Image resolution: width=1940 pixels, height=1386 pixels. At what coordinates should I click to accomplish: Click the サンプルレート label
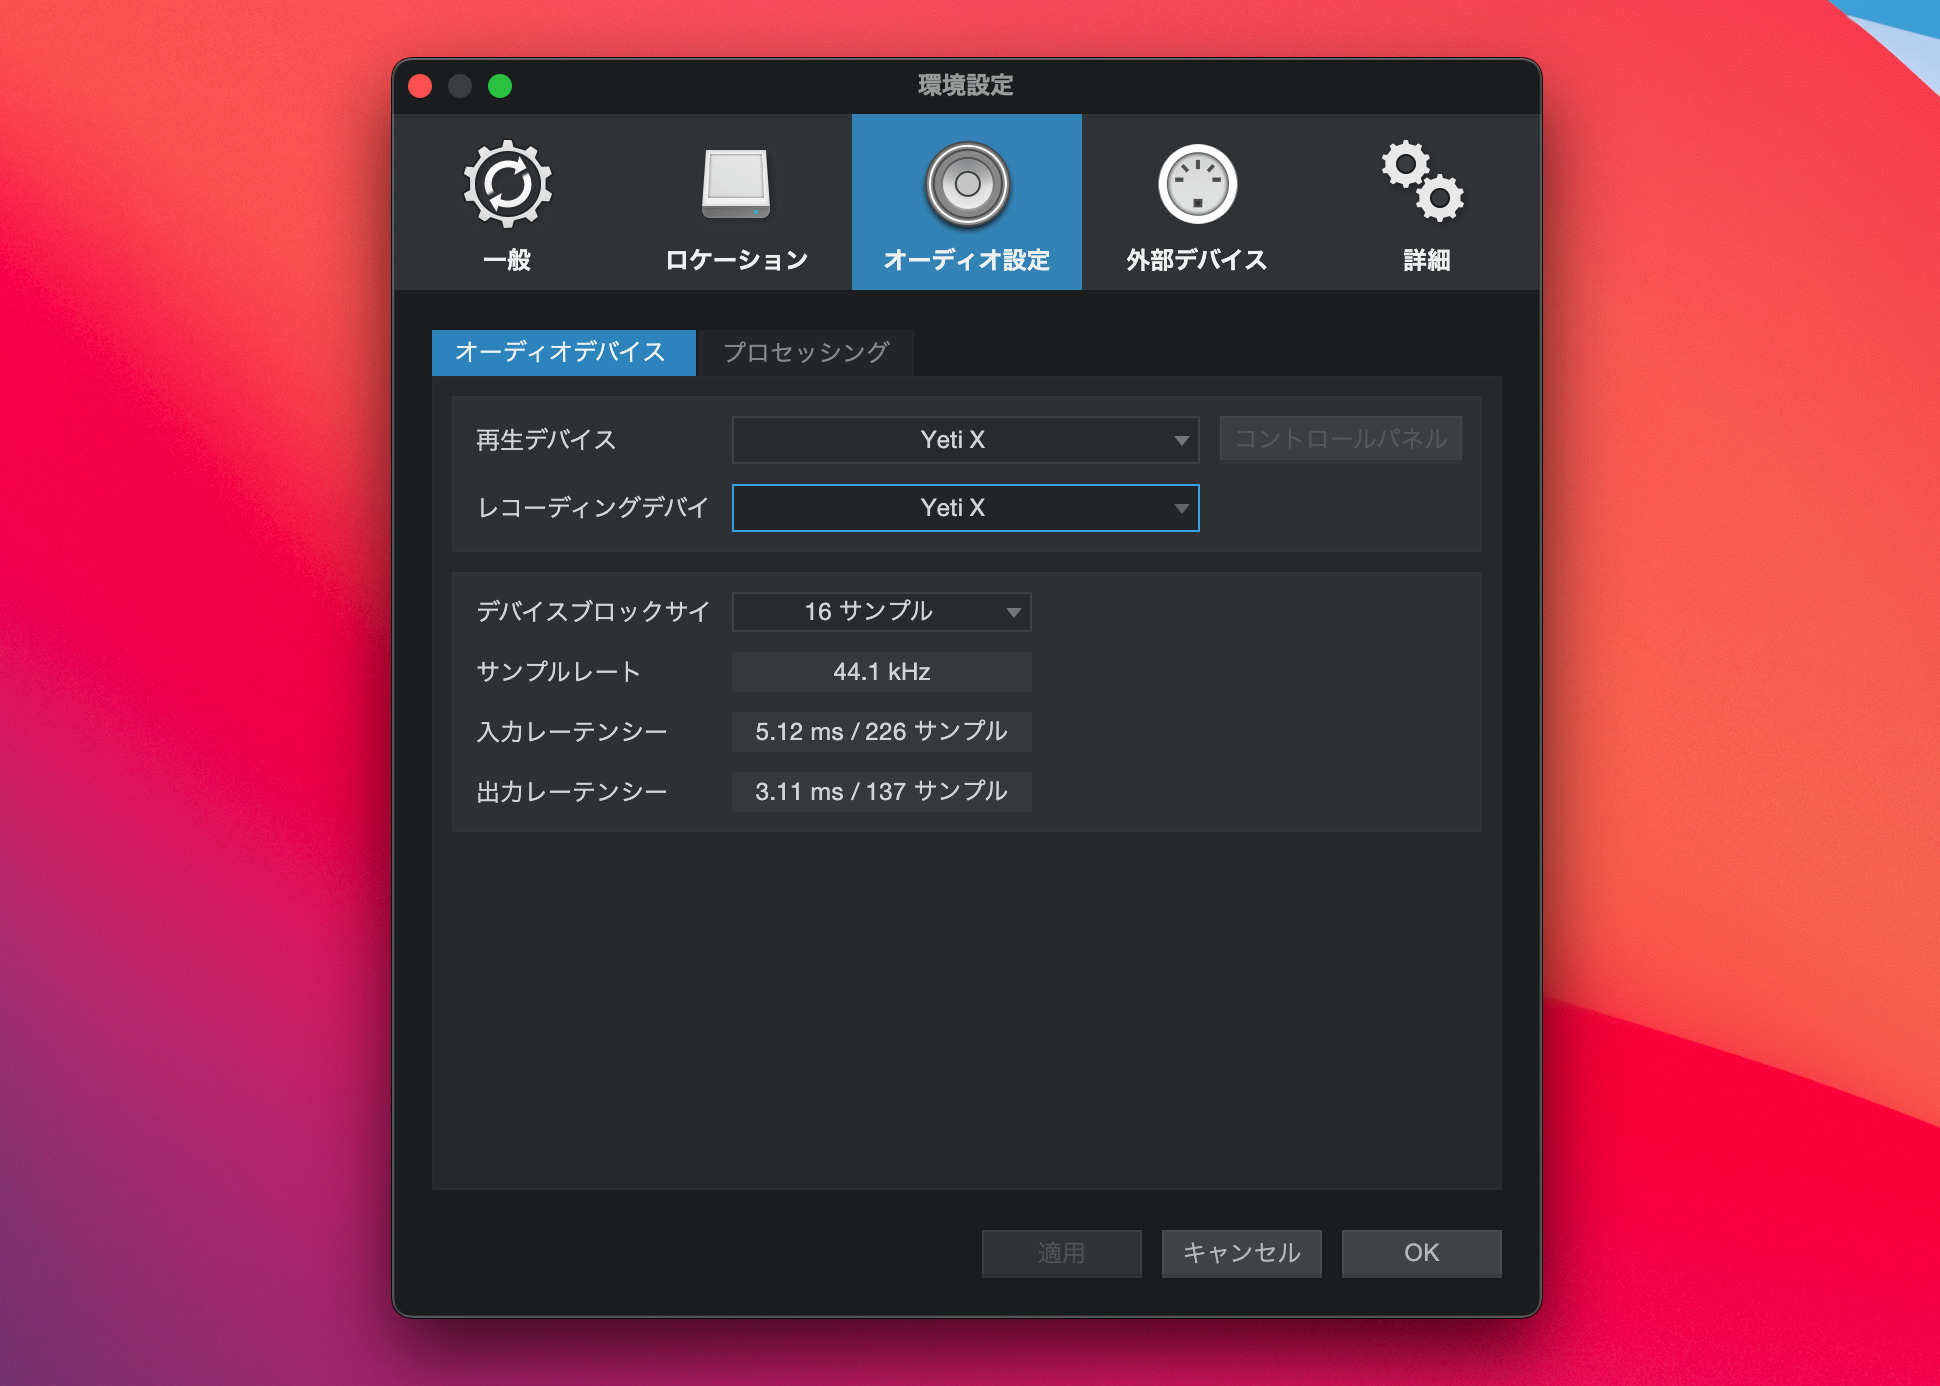[x=558, y=672]
